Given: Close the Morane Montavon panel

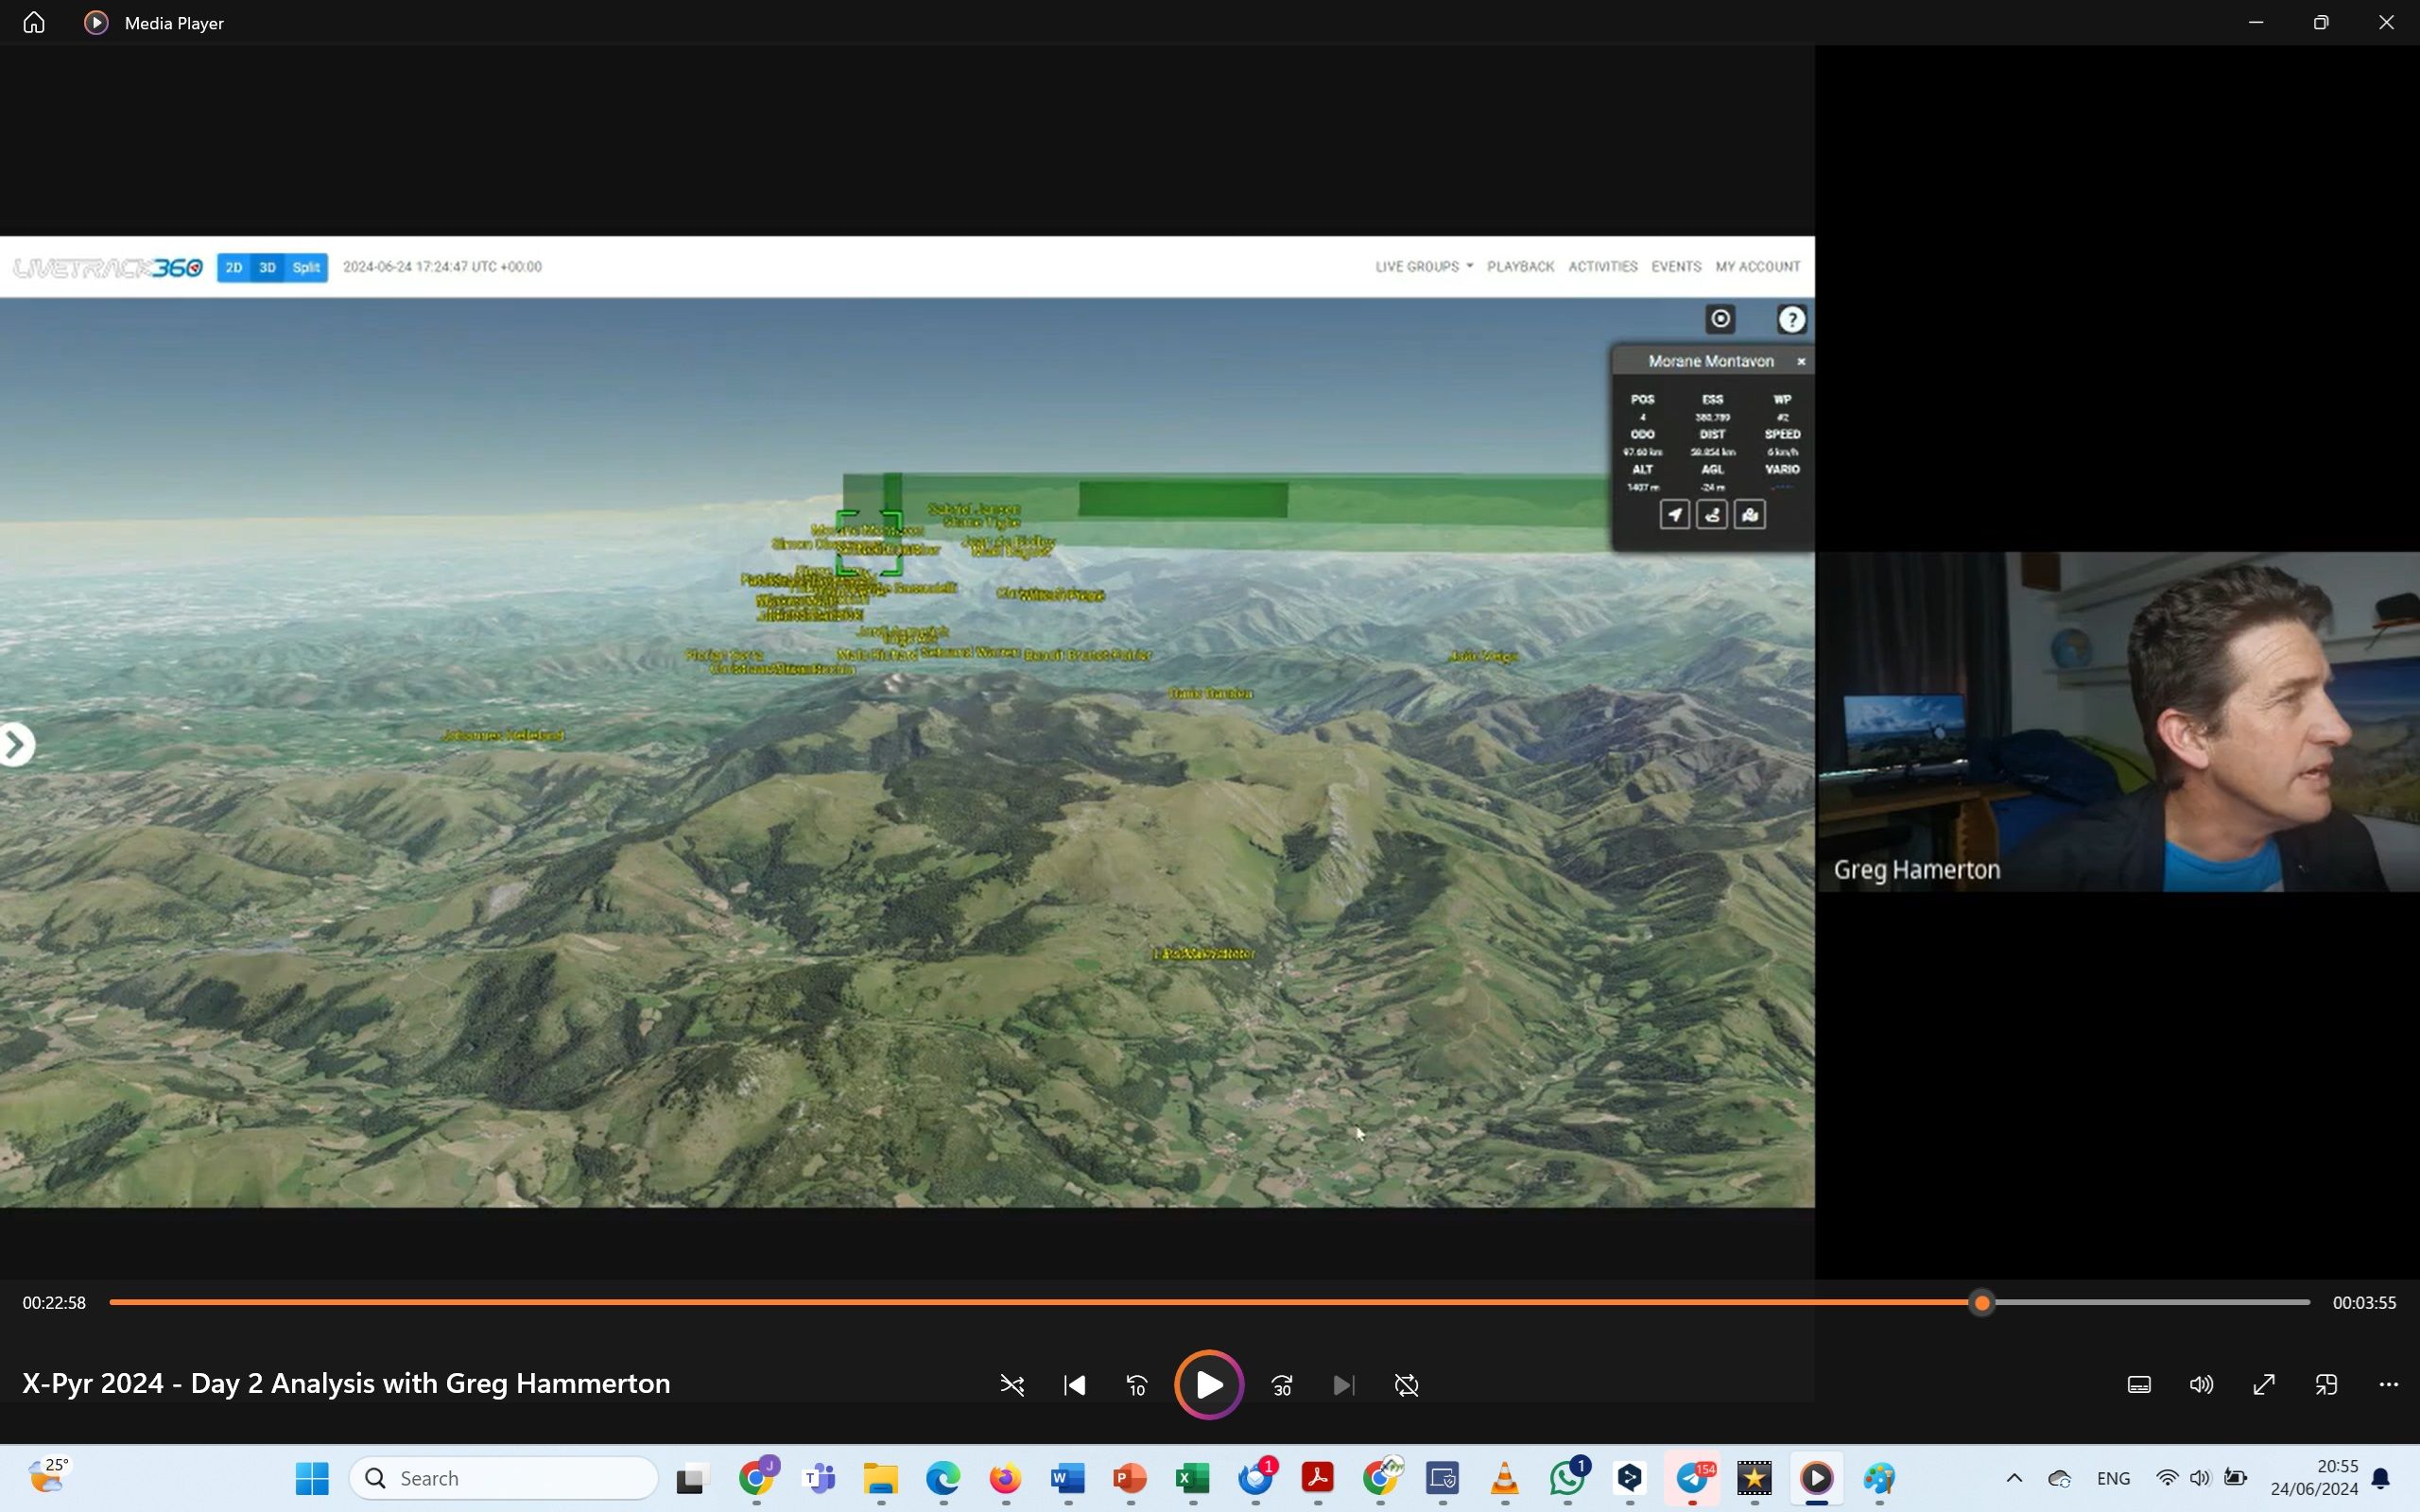Looking at the screenshot, I should (1801, 361).
